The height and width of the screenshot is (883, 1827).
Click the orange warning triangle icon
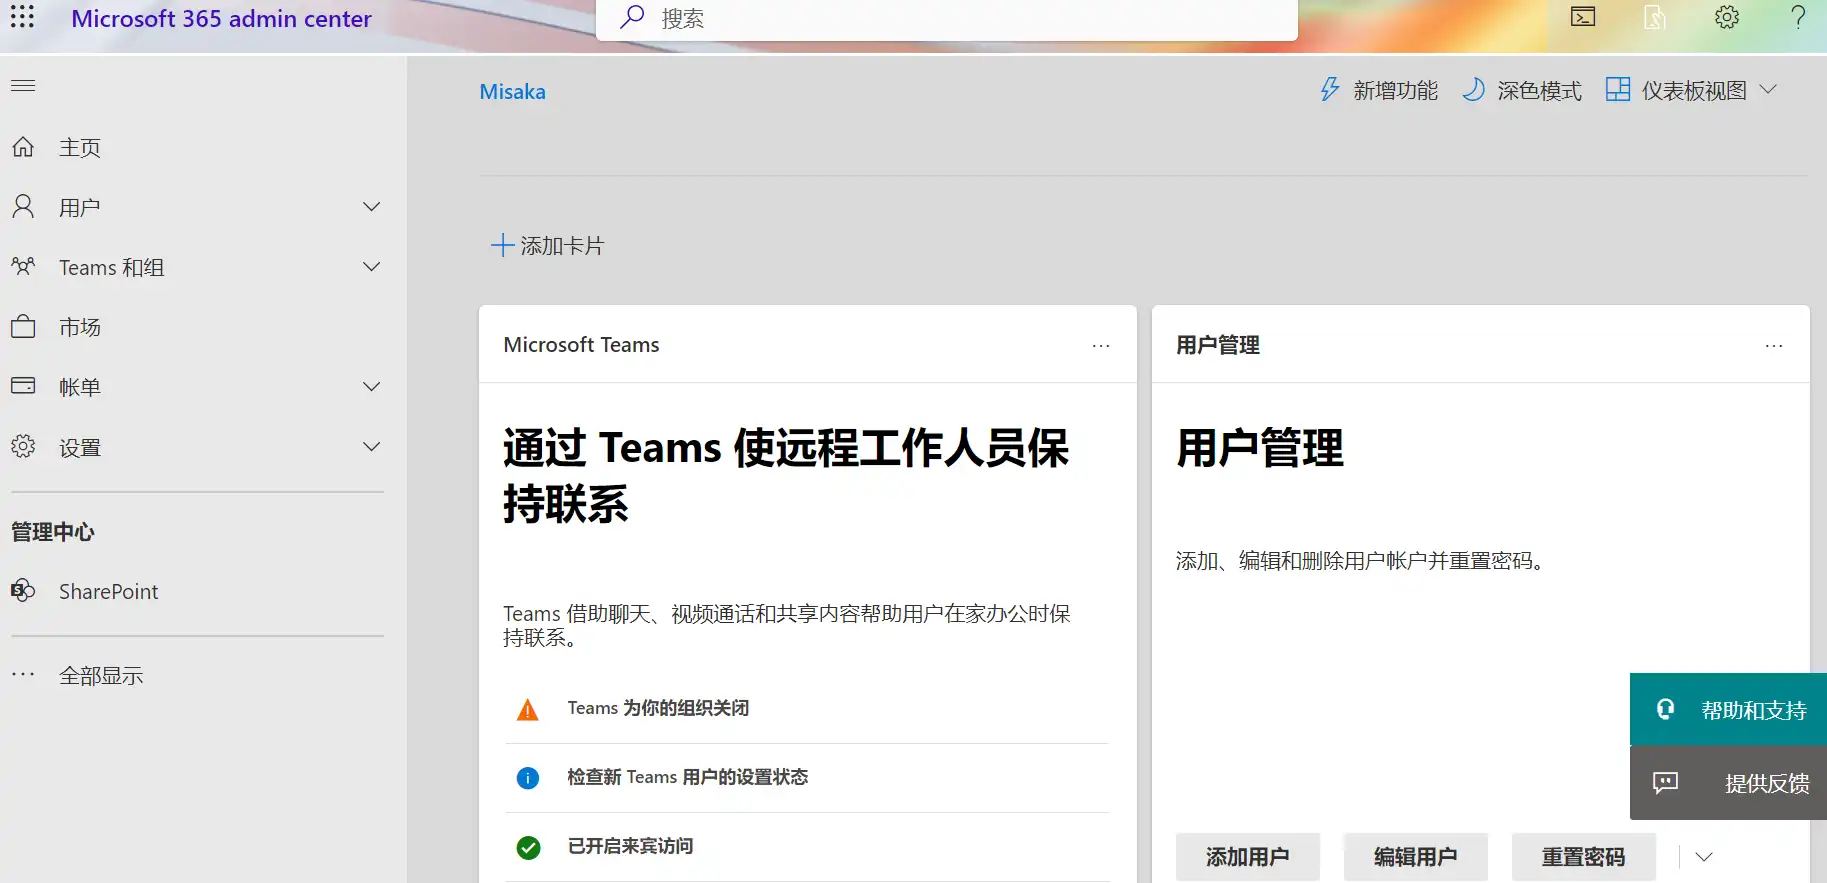point(528,710)
